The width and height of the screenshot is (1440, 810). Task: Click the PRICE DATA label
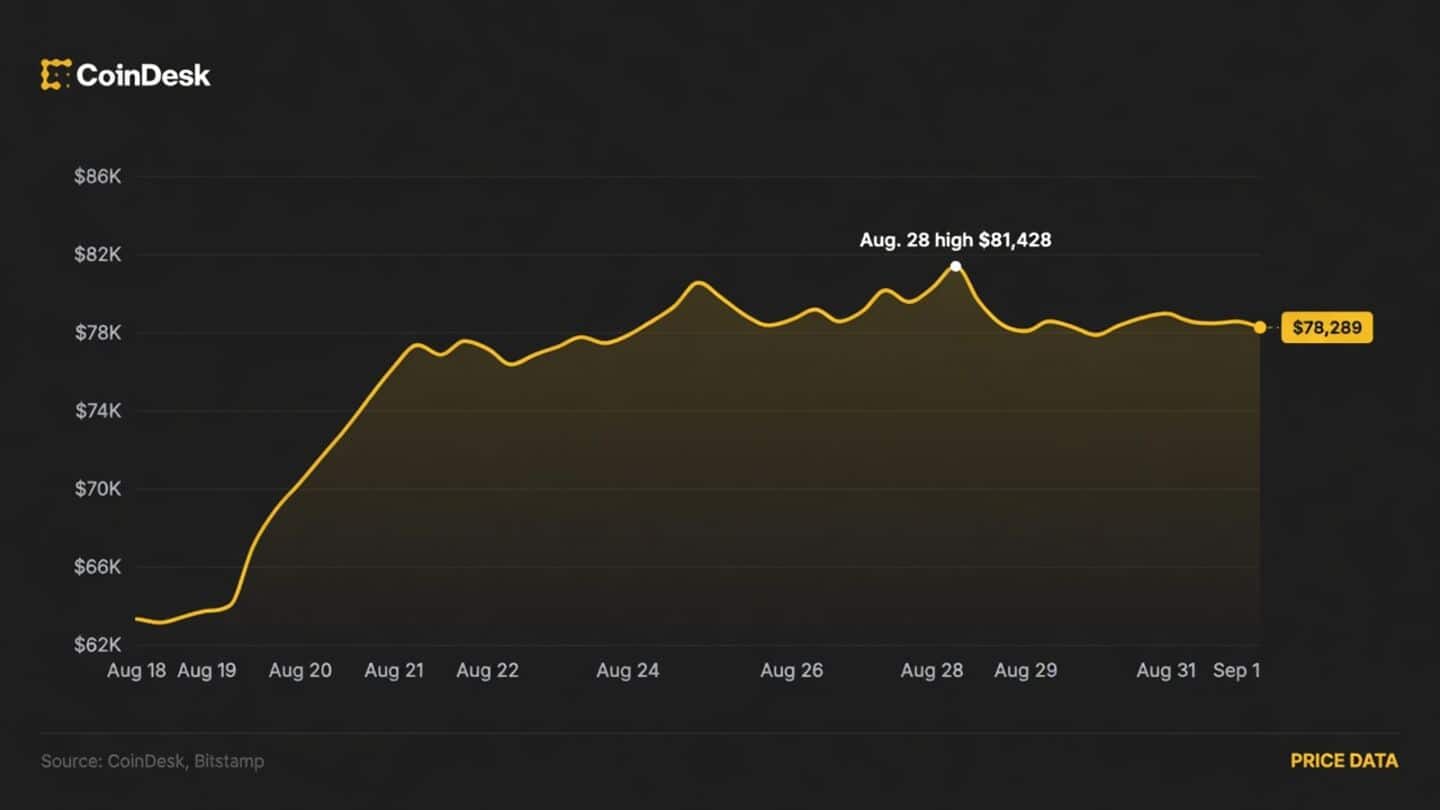coord(1344,761)
